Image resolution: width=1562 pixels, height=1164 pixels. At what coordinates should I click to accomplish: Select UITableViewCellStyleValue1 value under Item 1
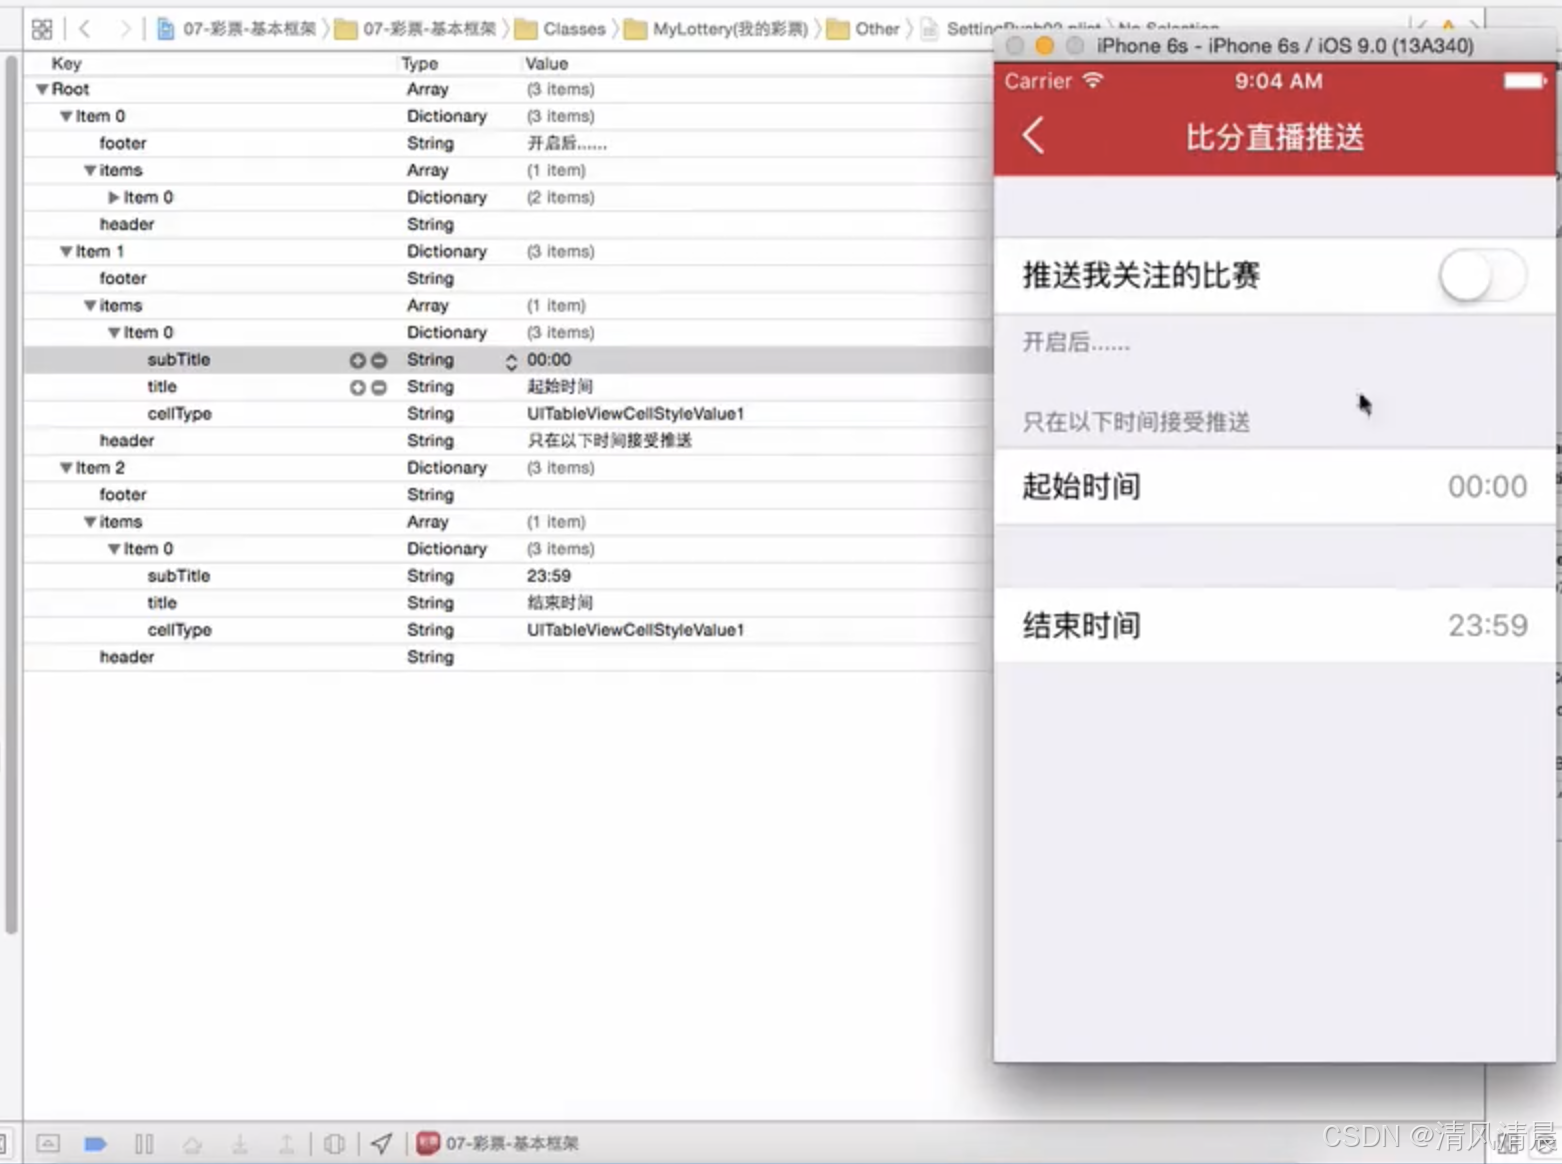pos(635,413)
